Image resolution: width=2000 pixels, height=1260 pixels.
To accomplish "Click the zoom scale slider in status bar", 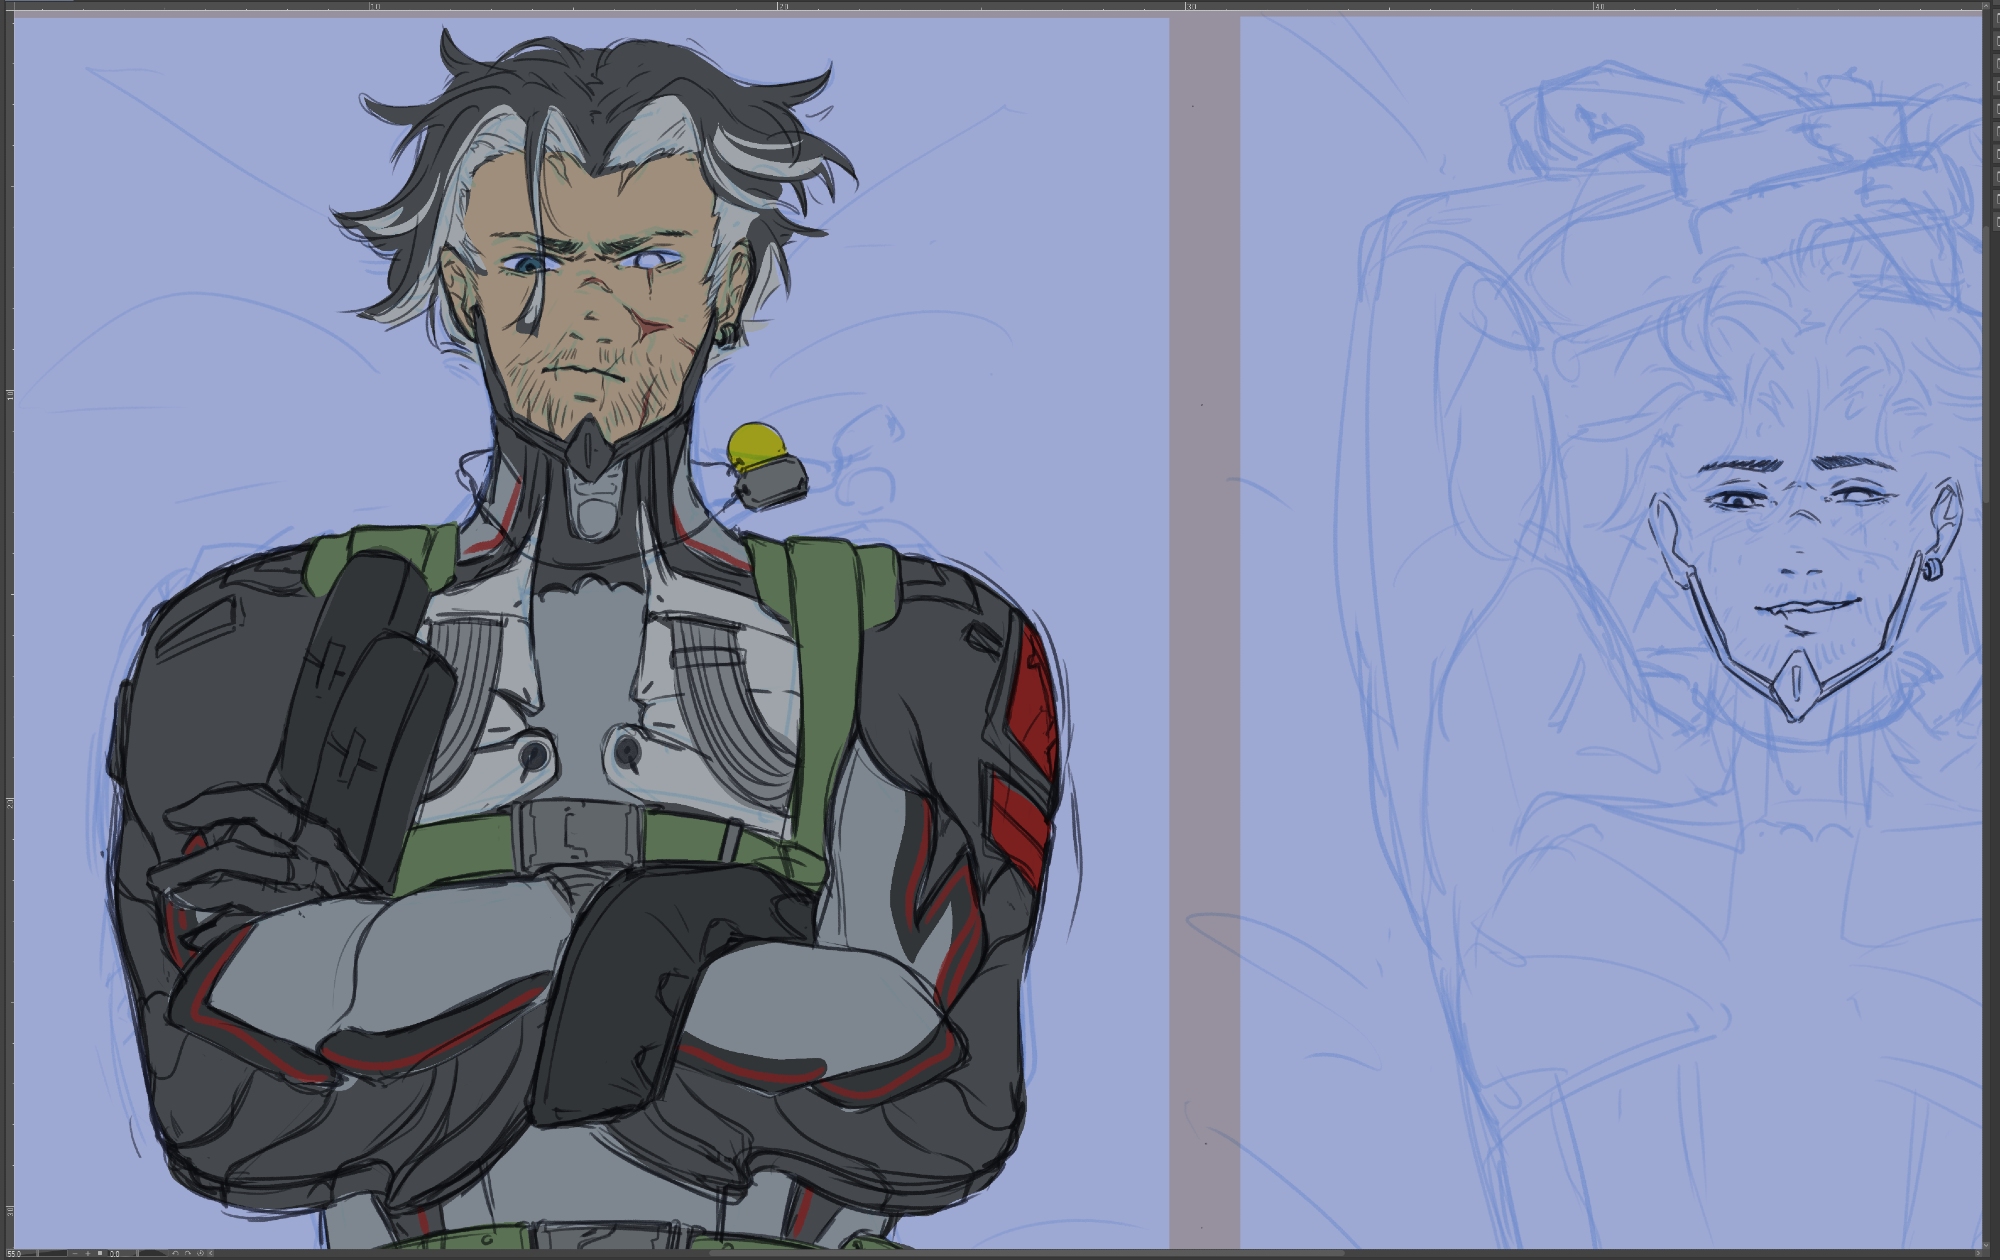I will coord(52,1253).
